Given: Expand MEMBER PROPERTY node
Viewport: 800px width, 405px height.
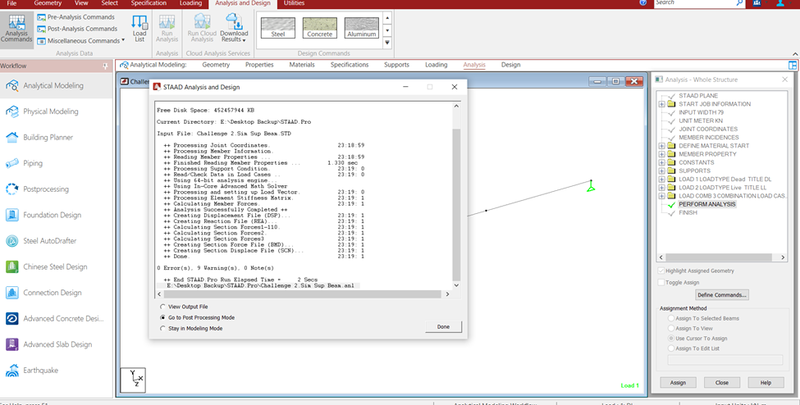Looking at the screenshot, I should [662, 154].
